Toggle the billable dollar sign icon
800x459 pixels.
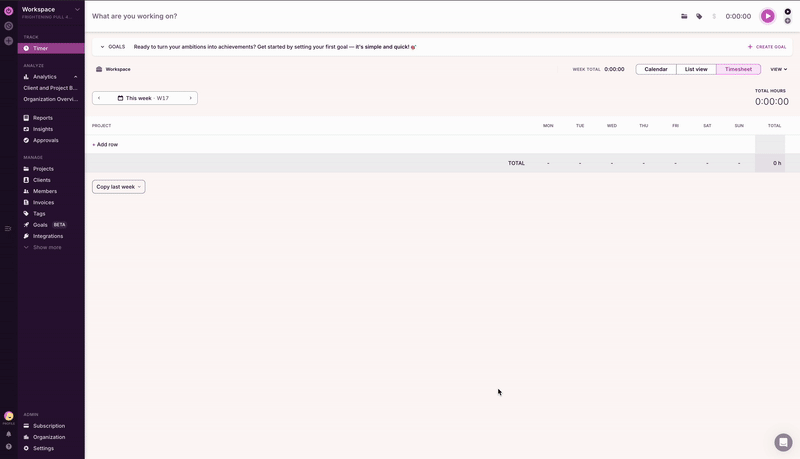(714, 16)
